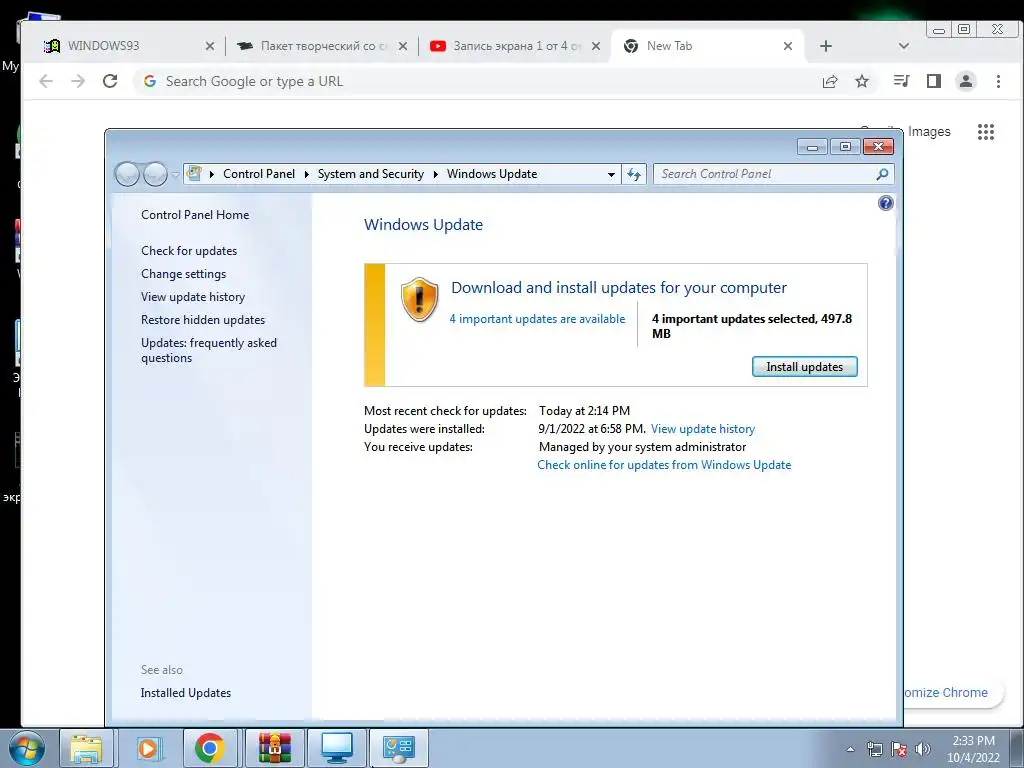1024x768 pixels.
Task: Close the Запись экрана tab
Action: tap(596, 46)
